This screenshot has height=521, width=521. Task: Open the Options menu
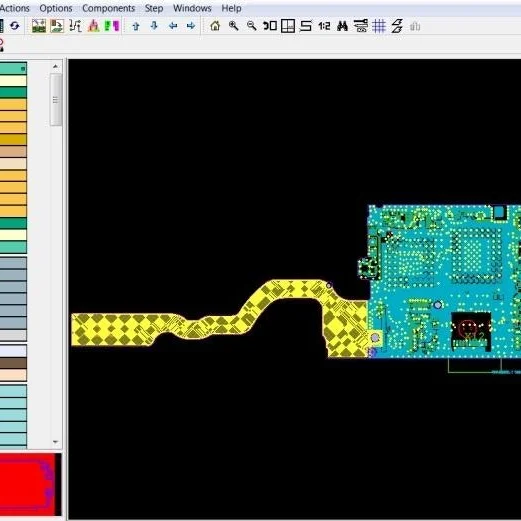[56, 8]
